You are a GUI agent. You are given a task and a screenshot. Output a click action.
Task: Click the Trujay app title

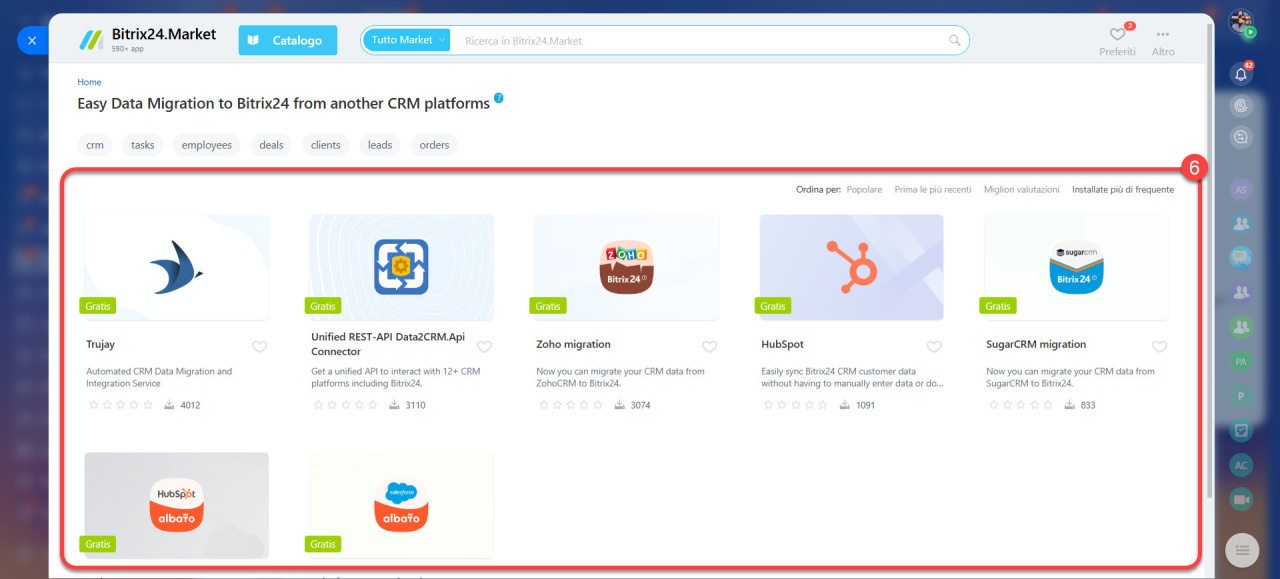(x=101, y=344)
